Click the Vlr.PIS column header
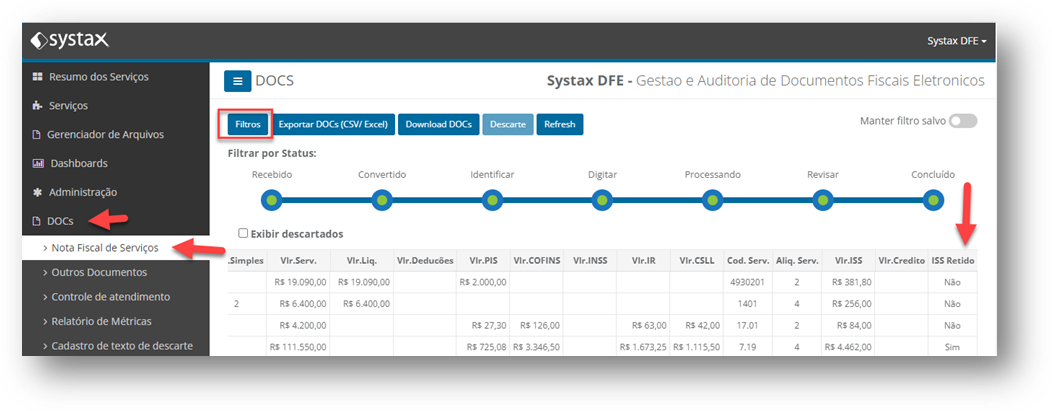The height and width of the screenshot is (411, 1052). [x=482, y=261]
